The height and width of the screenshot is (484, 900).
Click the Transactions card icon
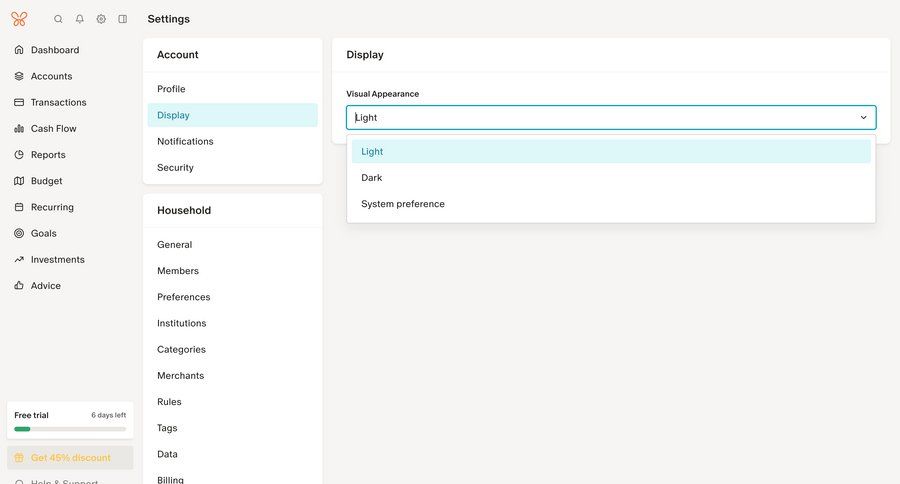pyautogui.click(x=19, y=102)
